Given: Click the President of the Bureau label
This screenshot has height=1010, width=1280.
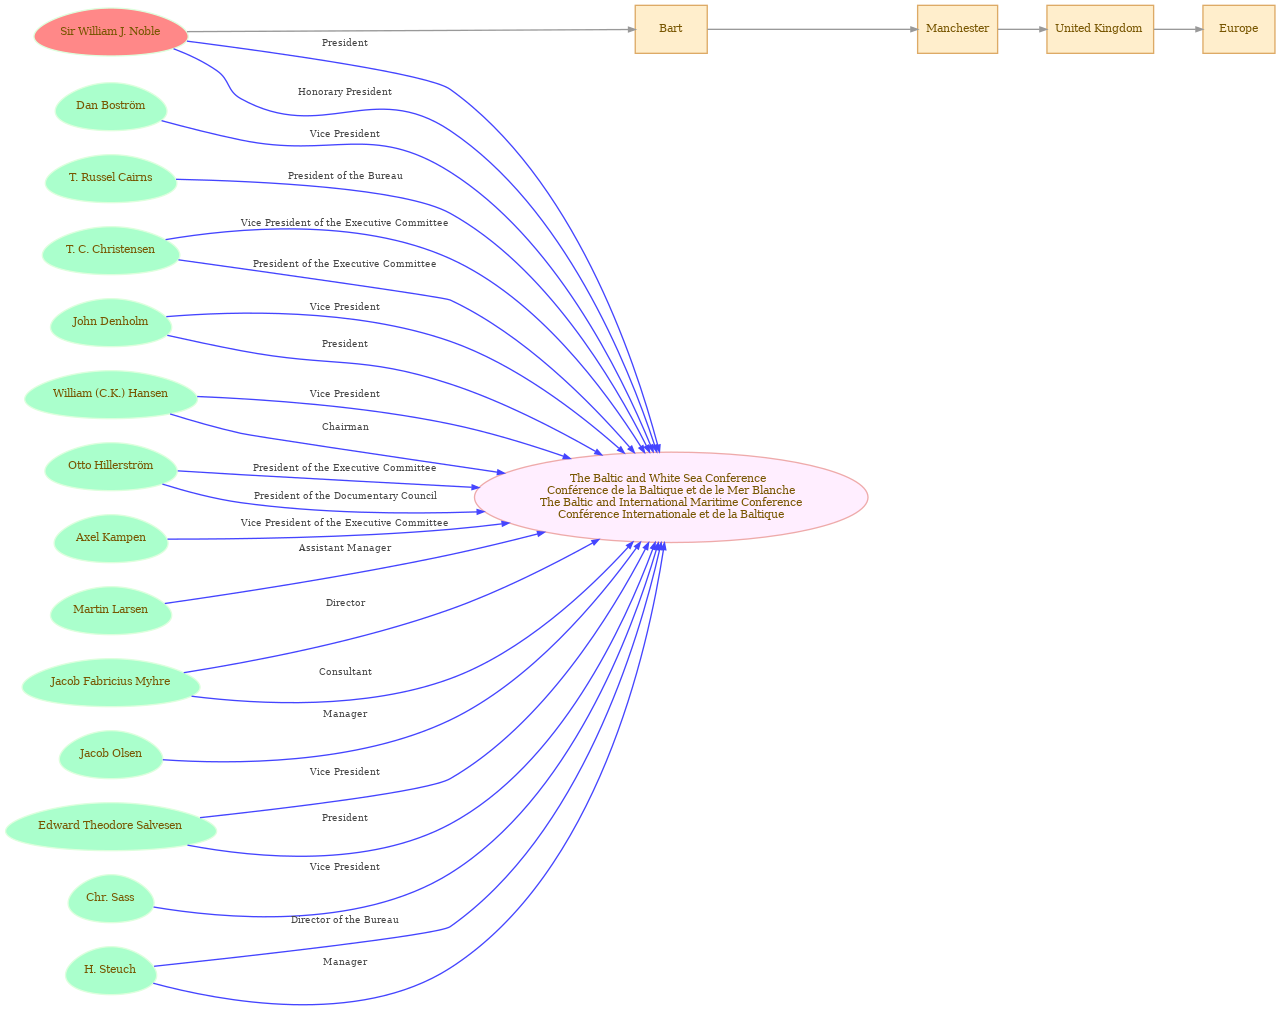Looking at the screenshot, I should pos(345,176).
